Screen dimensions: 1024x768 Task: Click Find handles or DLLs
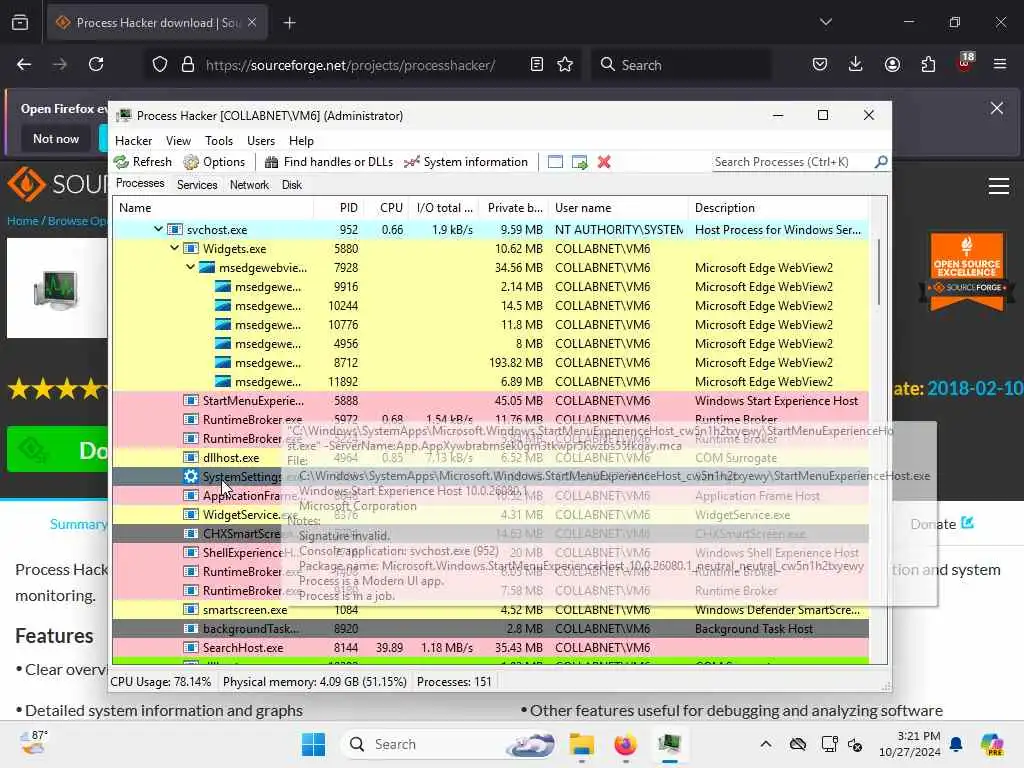pyautogui.click(x=329, y=162)
